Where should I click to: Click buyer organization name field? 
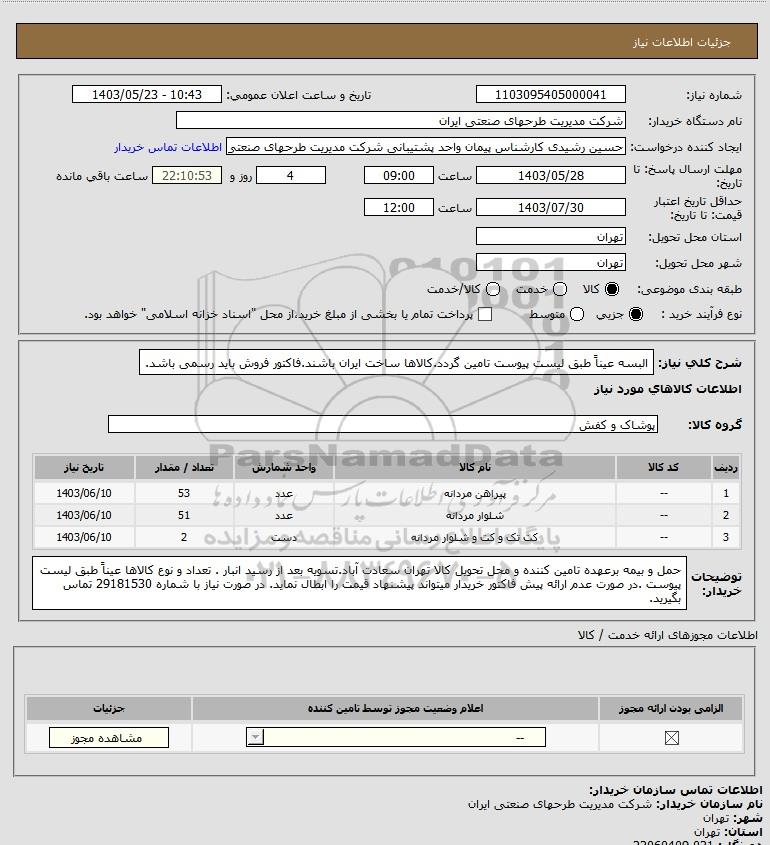pyautogui.click(x=401, y=121)
